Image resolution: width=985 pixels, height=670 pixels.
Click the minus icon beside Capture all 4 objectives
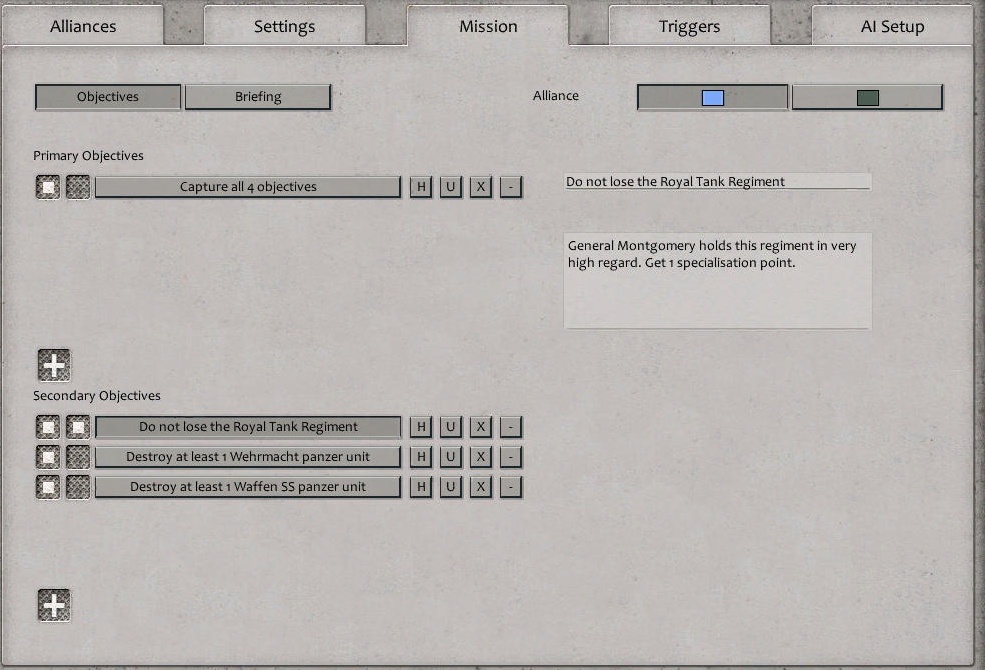click(510, 186)
